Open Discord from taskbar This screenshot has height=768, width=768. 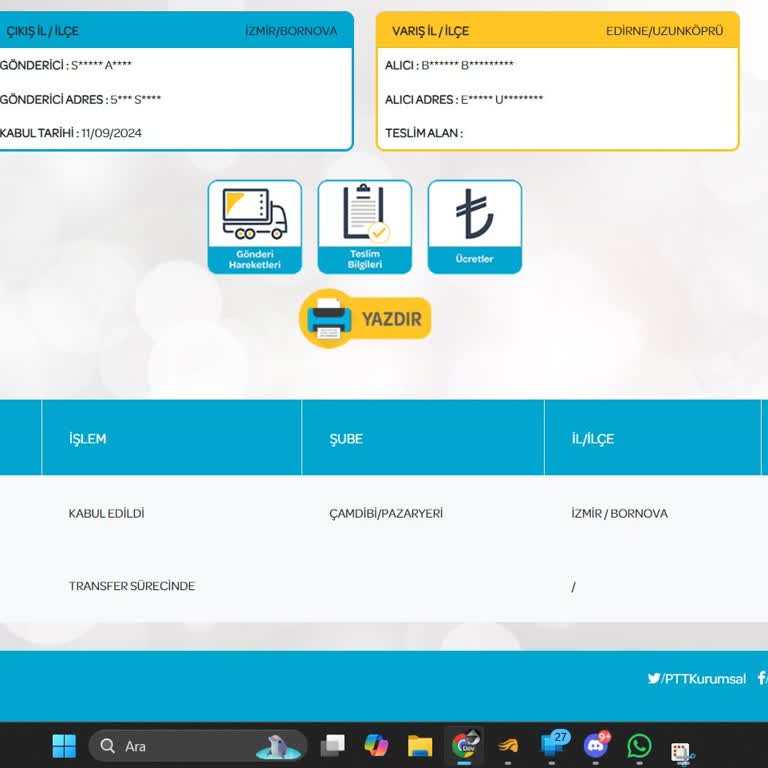[596, 746]
